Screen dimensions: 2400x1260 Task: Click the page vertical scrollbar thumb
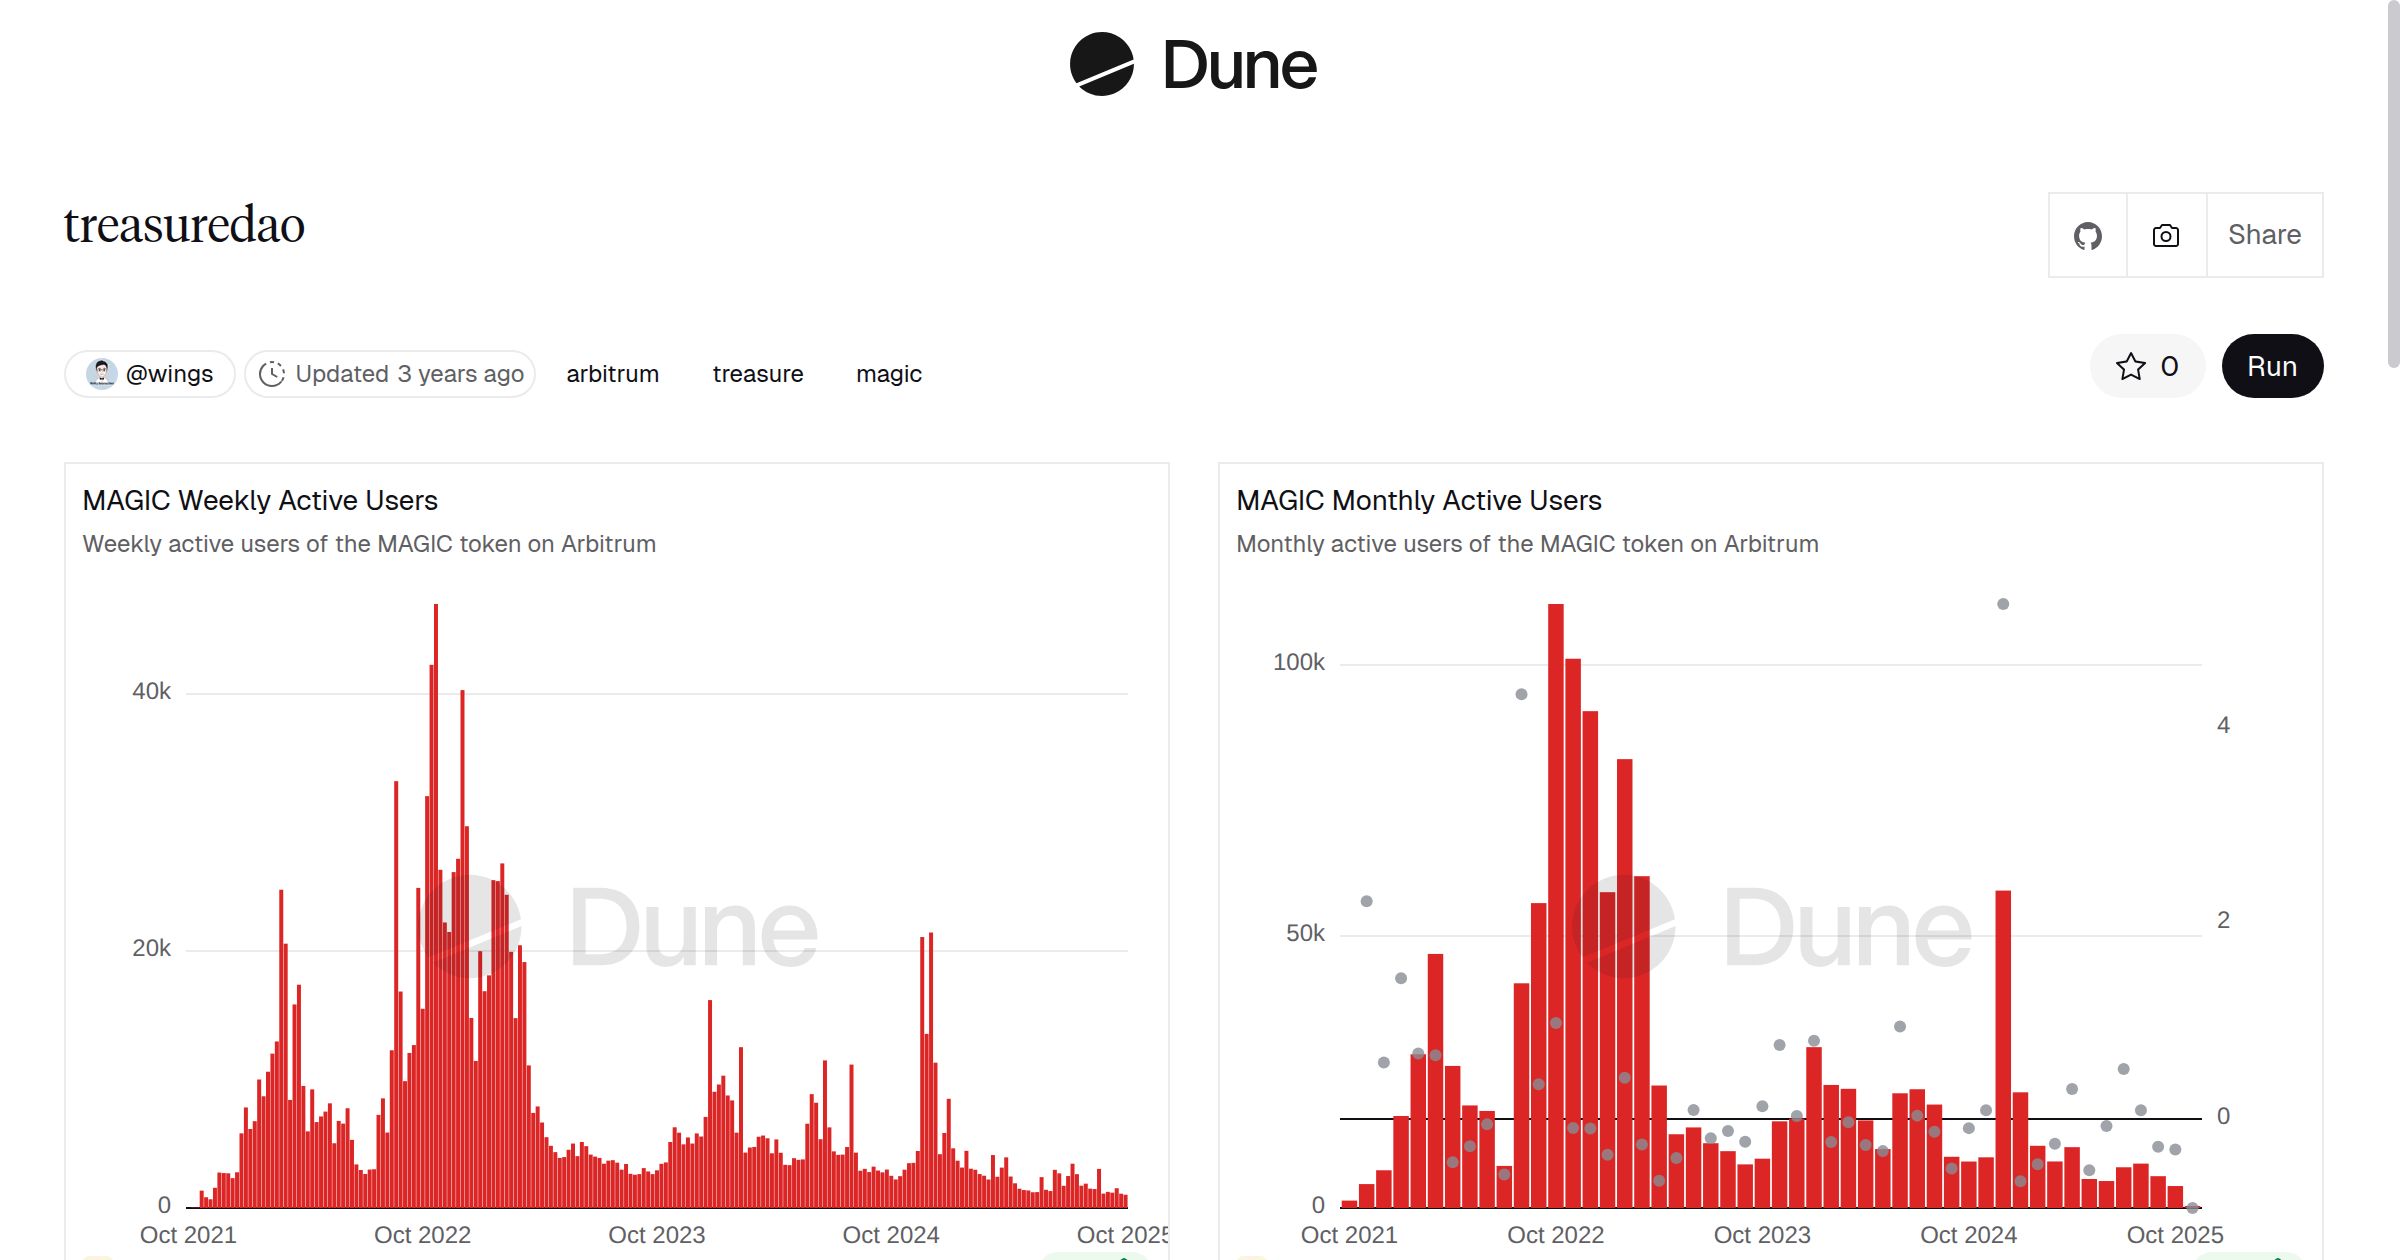click(2393, 185)
